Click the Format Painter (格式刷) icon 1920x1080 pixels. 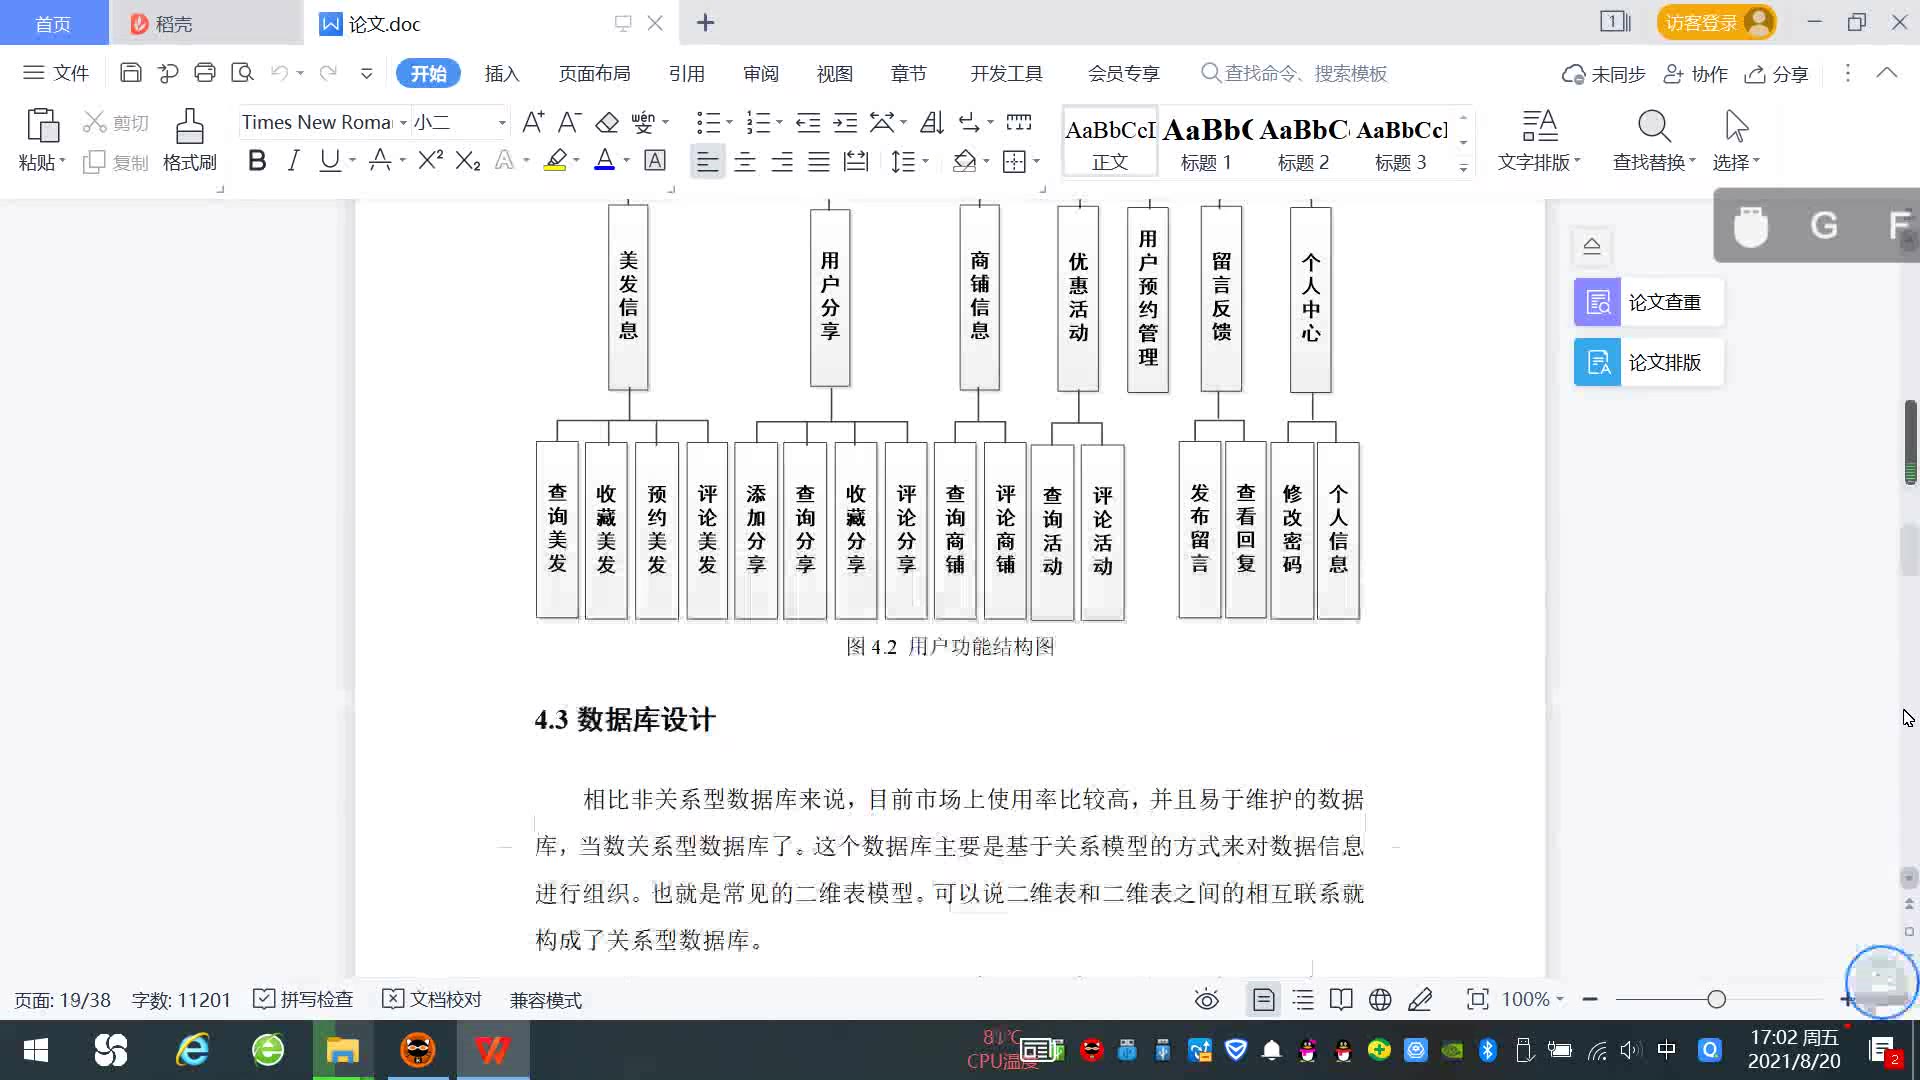(x=189, y=139)
